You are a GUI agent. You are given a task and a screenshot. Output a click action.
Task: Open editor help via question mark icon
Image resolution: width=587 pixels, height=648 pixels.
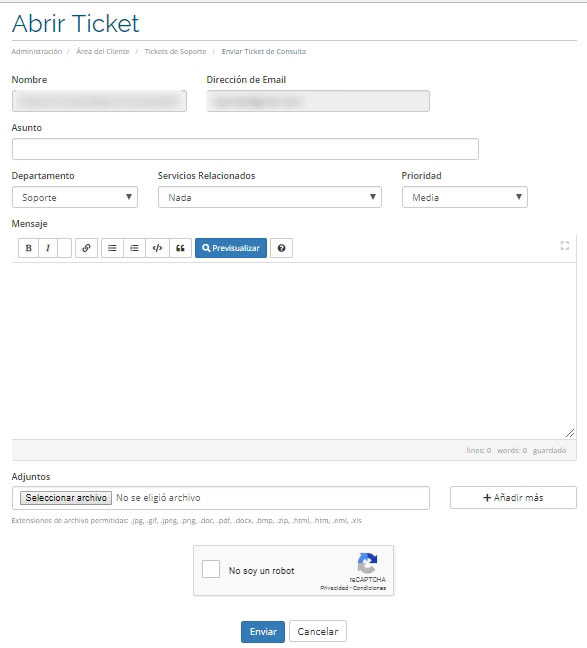[282, 248]
